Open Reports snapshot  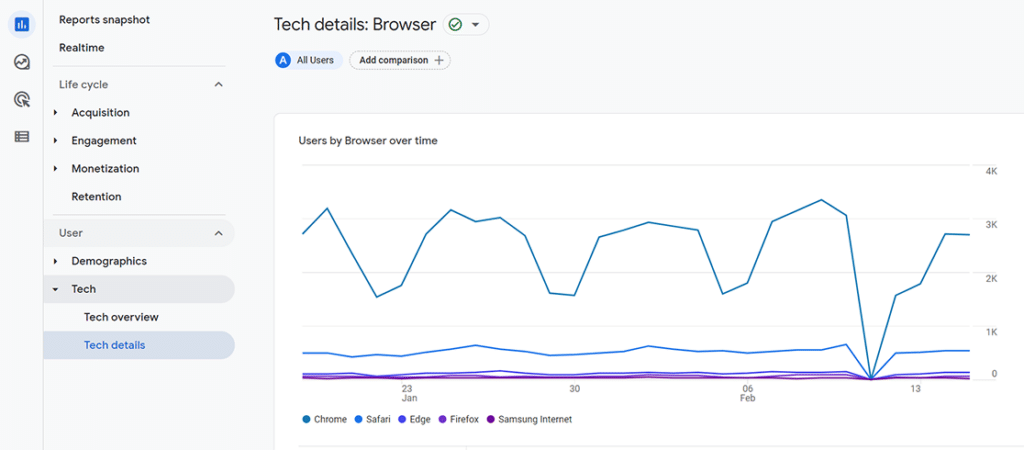[x=104, y=20]
